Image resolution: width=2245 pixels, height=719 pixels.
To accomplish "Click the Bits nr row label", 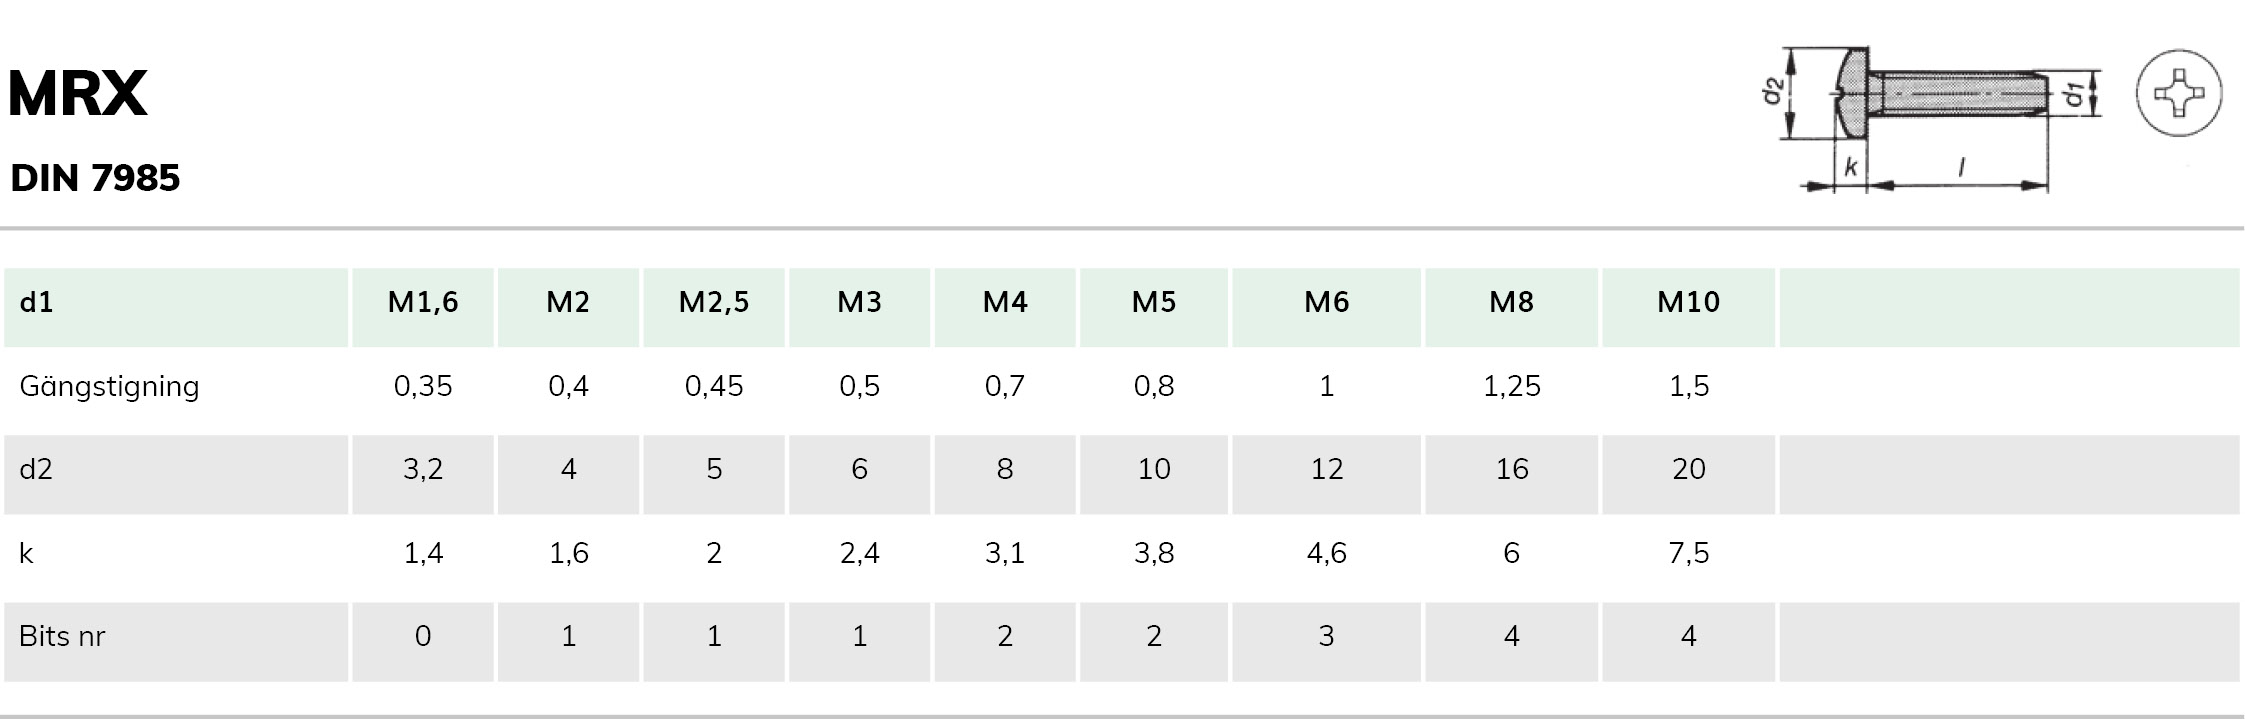I will pos(62,636).
